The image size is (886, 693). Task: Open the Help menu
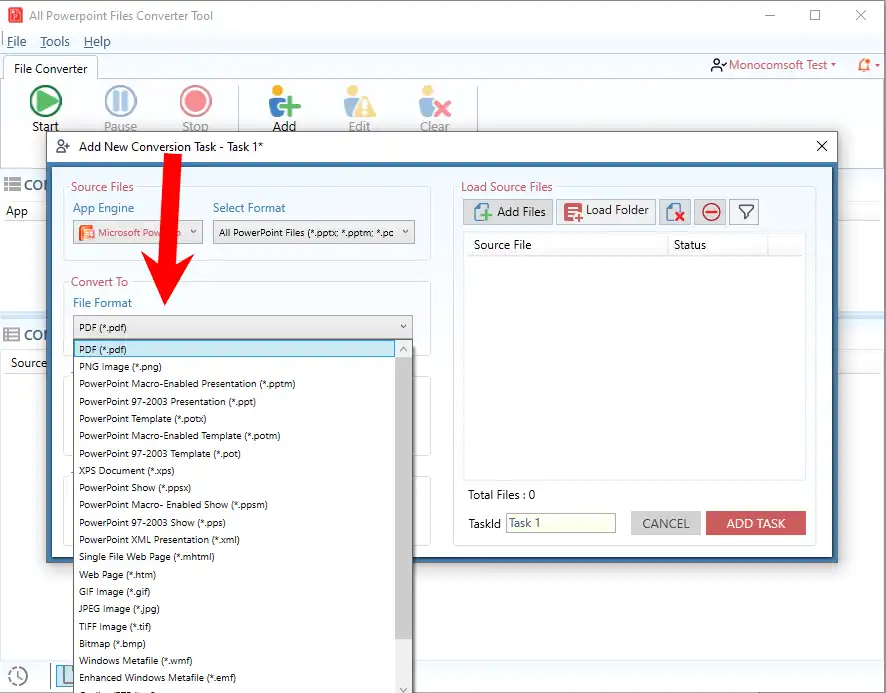97,42
